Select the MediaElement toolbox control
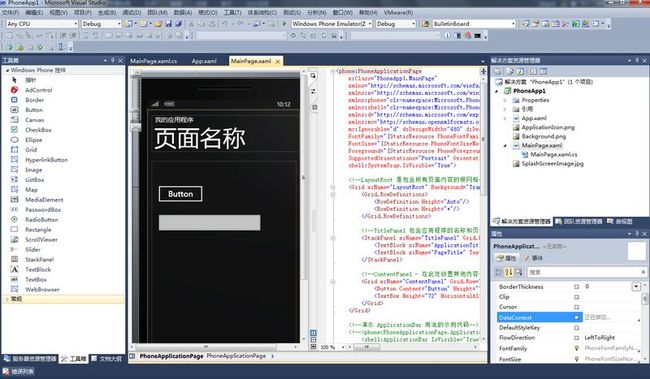This screenshot has height=379, width=650. [44, 199]
